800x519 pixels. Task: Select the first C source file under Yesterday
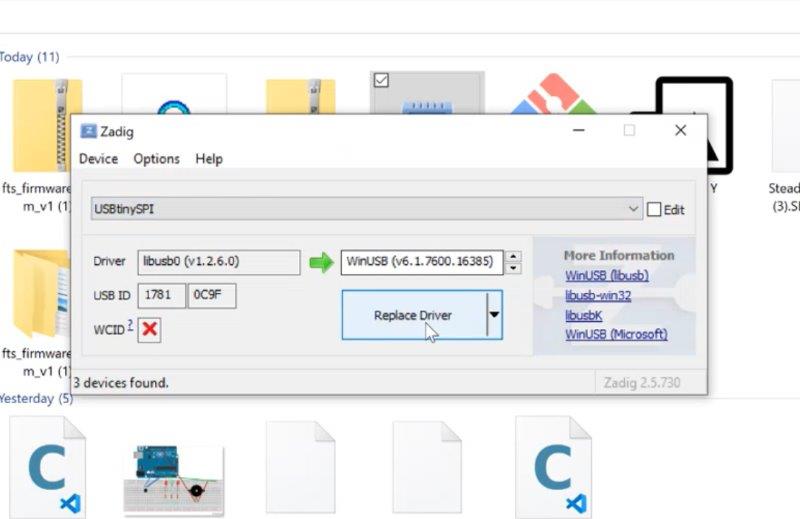click(x=47, y=466)
